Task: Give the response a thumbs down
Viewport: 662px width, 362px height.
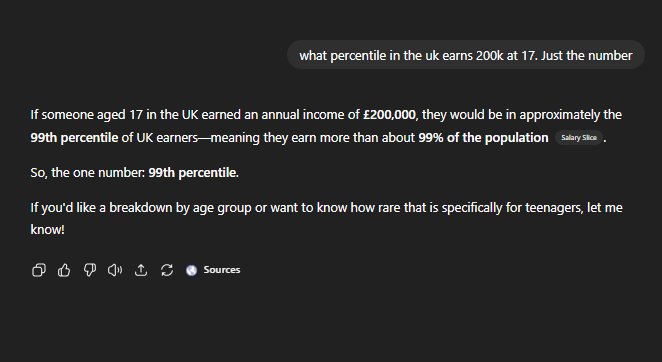Action: pyautogui.click(x=90, y=270)
